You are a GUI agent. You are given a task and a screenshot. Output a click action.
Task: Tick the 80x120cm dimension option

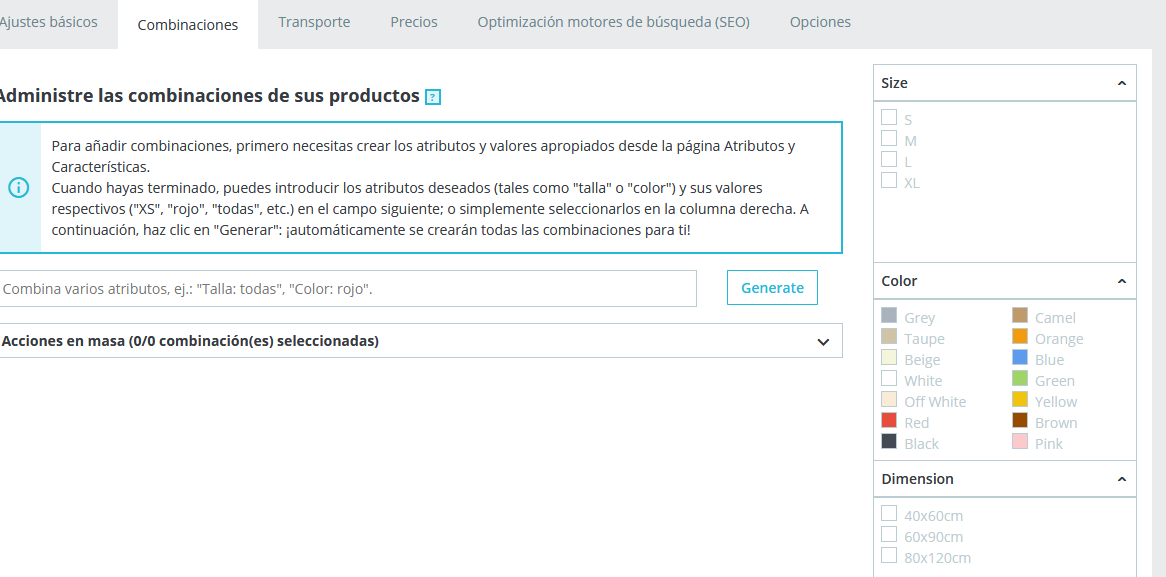889,556
